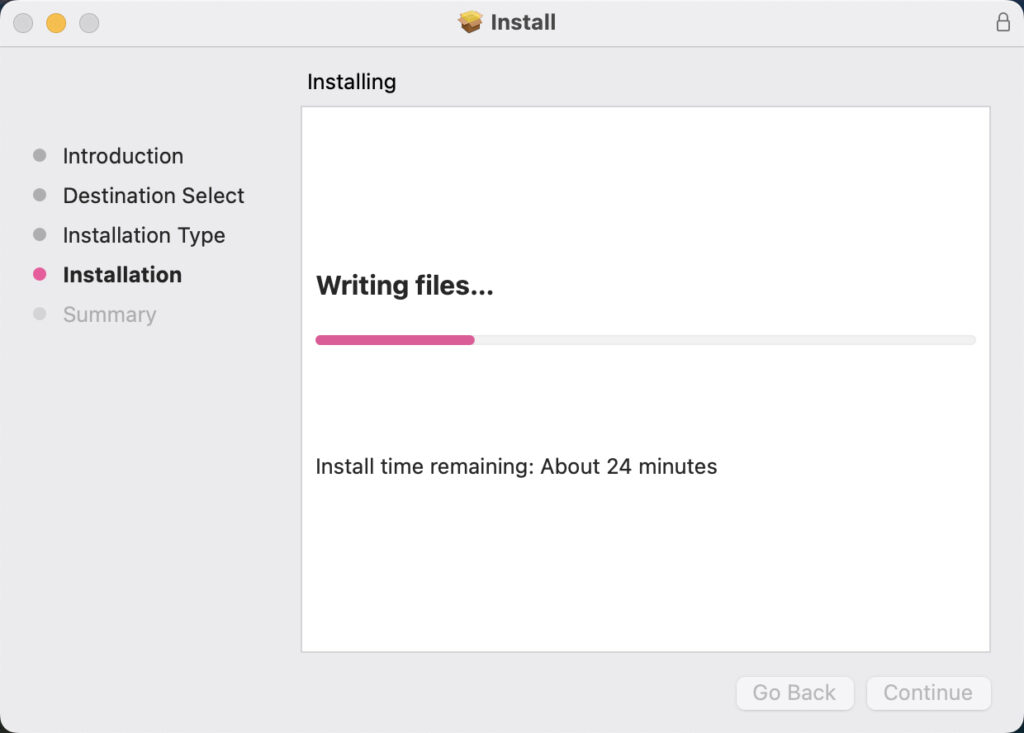Click the yellow minimize window control
The height and width of the screenshot is (733, 1024).
56,21
